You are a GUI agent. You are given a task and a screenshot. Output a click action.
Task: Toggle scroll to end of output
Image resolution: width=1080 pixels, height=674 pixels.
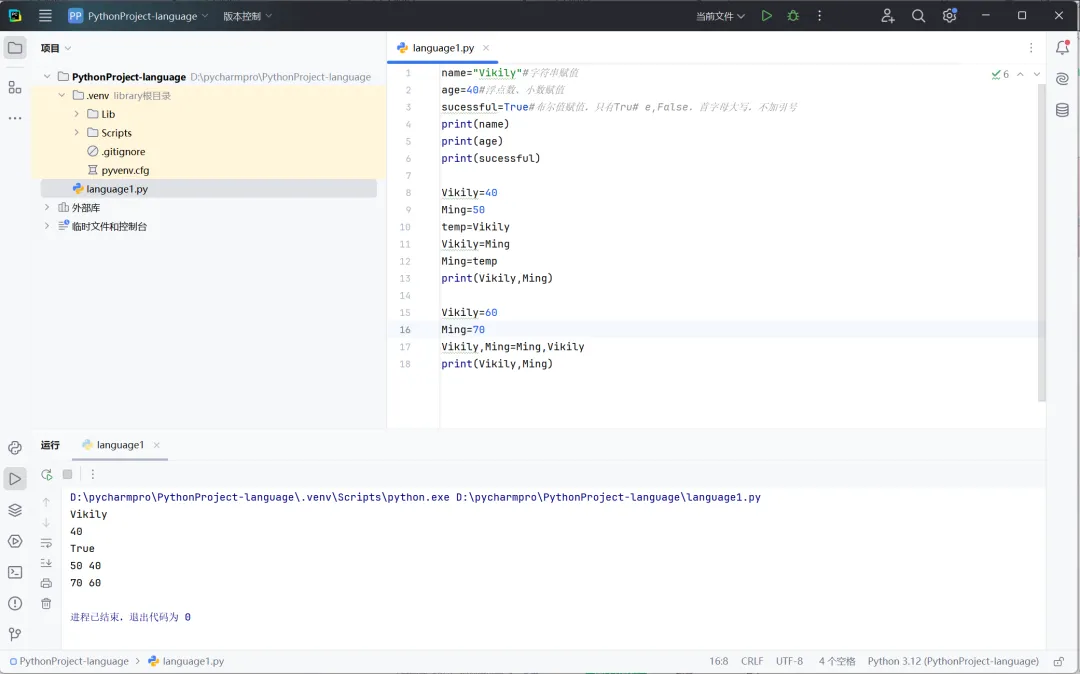[46, 563]
